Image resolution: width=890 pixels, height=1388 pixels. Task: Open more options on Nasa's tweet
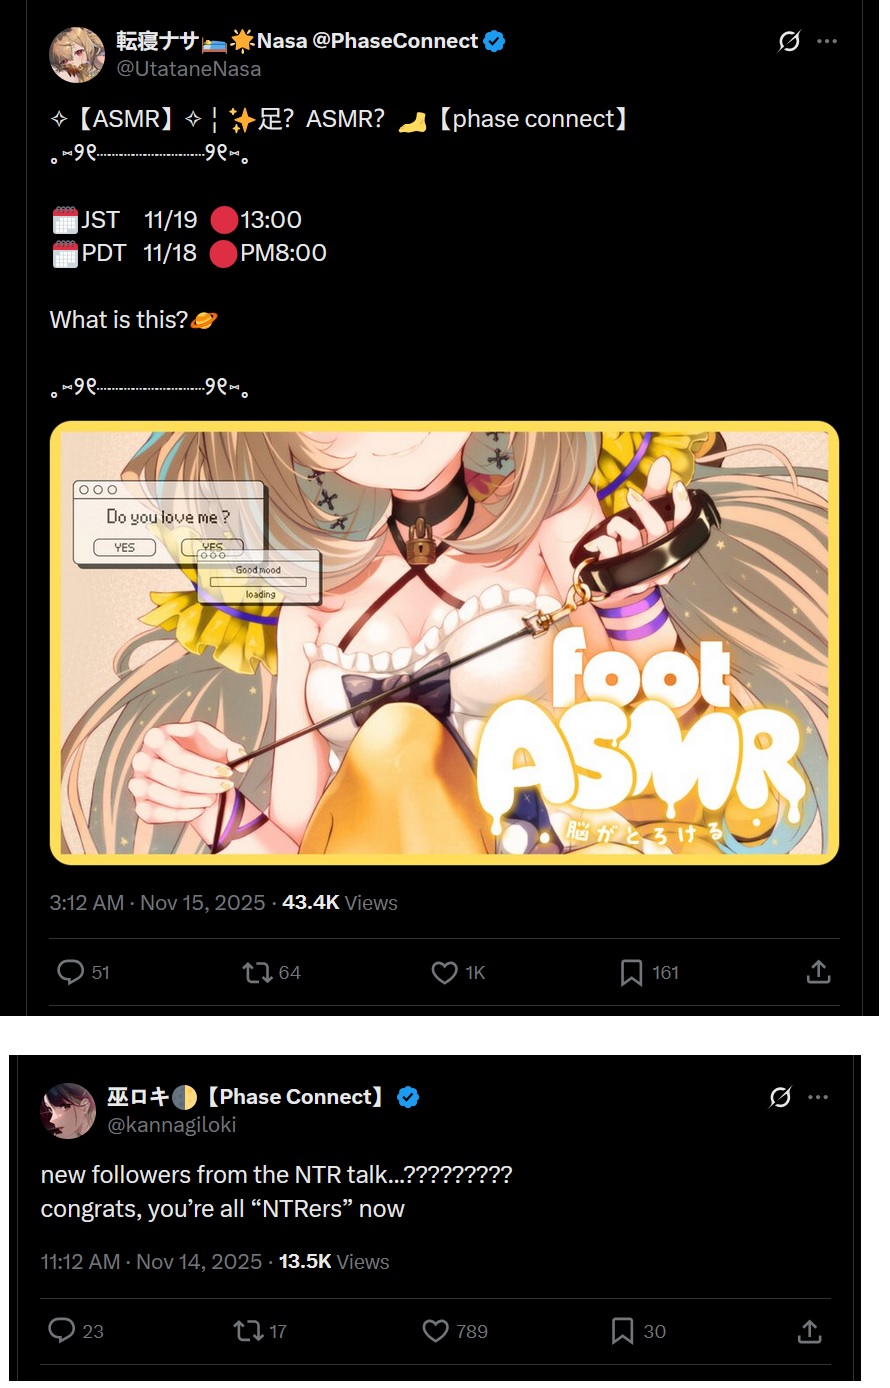(827, 41)
